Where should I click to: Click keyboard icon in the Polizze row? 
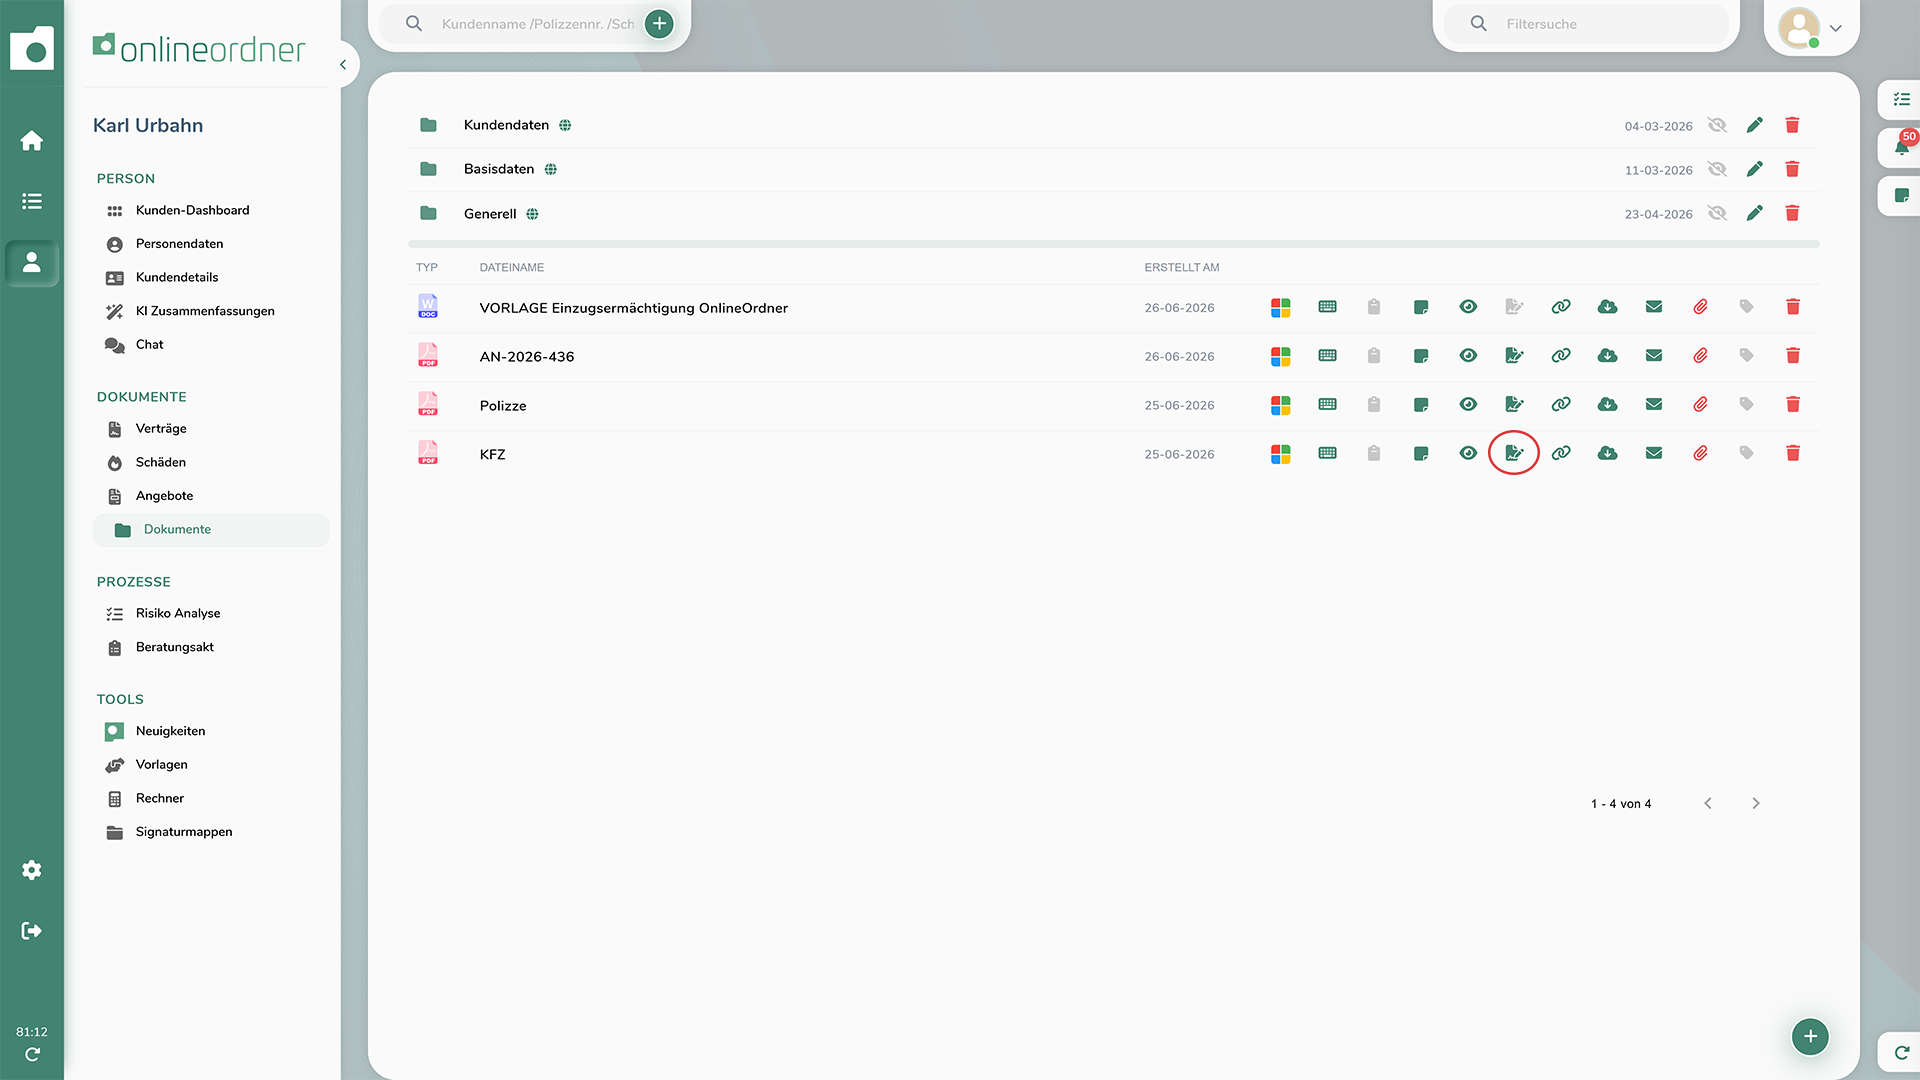point(1327,405)
